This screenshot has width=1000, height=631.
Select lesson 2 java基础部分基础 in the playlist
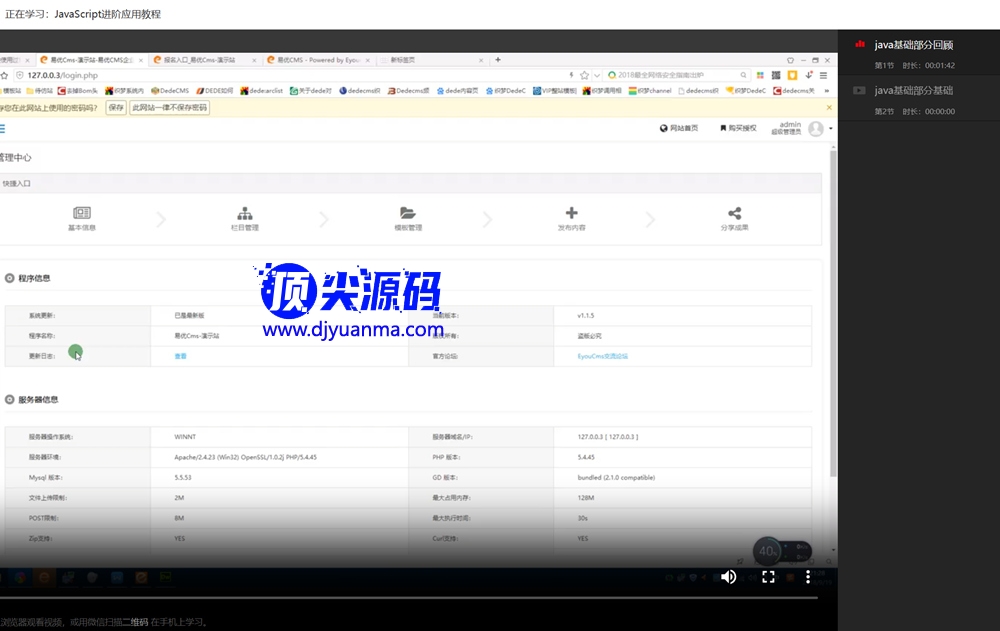[x=913, y=91]
